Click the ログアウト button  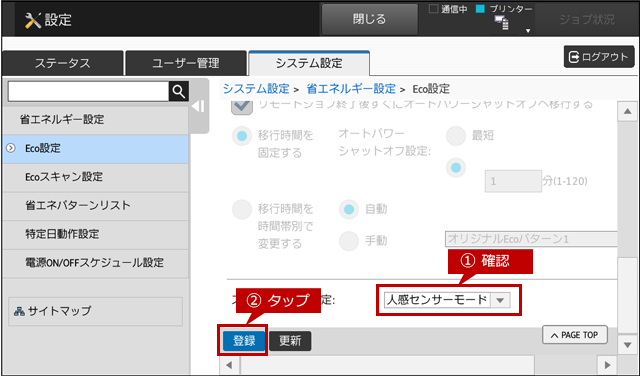pos(599,57)
